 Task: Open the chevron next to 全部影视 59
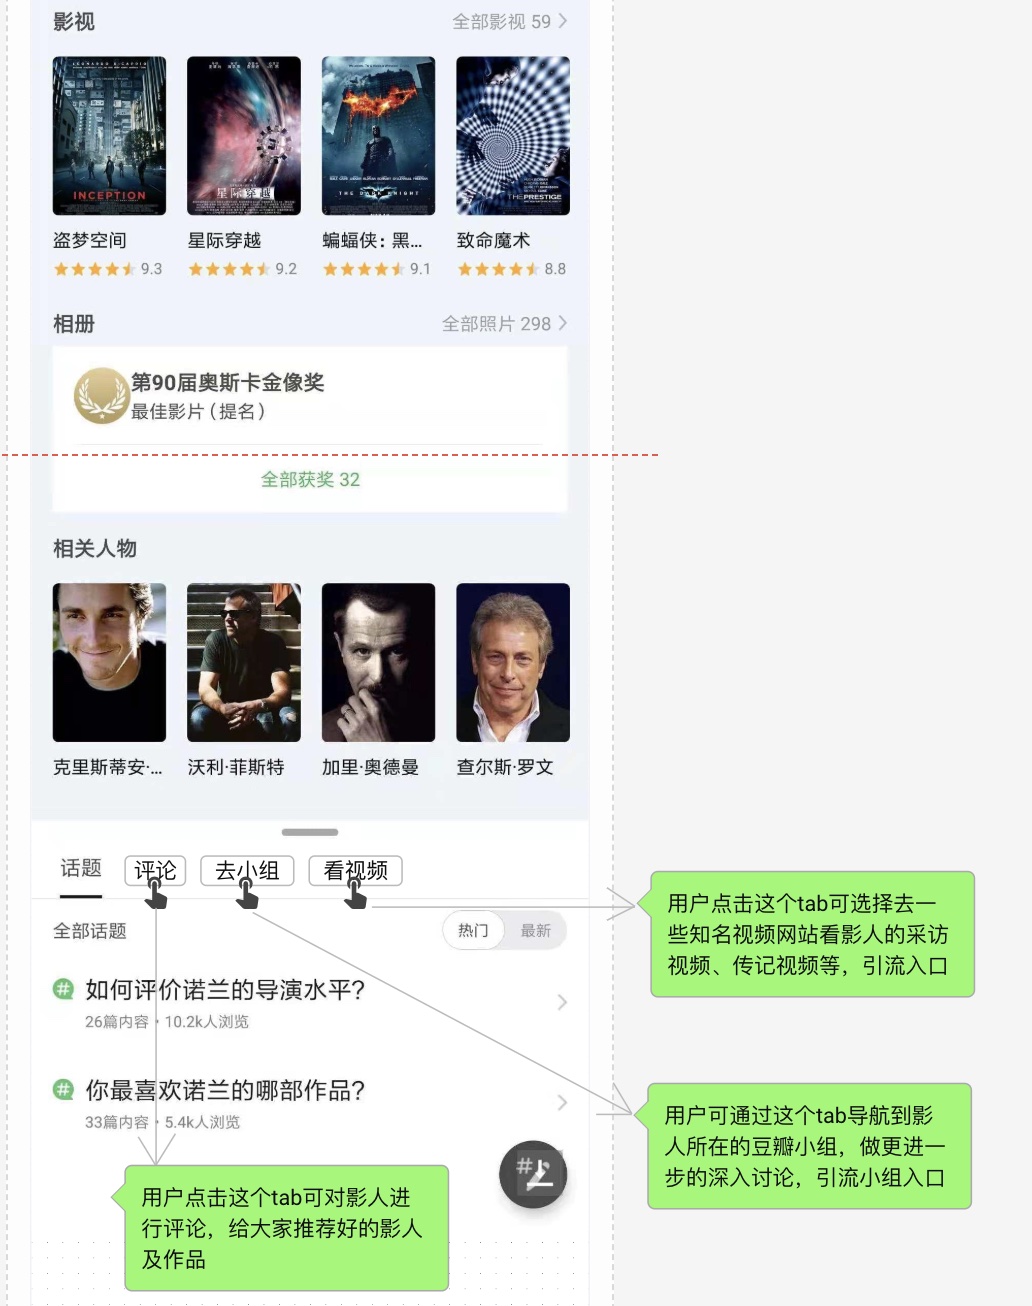tap(563, 21)
